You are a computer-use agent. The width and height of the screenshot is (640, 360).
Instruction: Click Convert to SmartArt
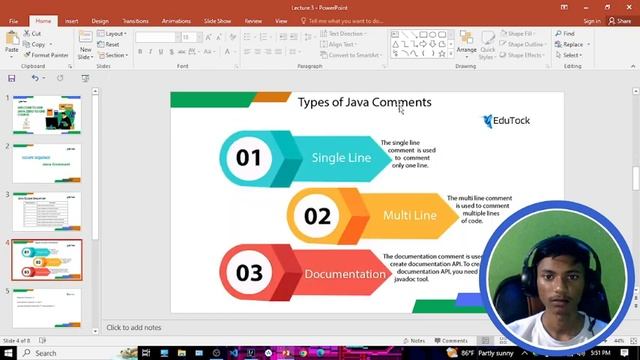pos(351,55)
